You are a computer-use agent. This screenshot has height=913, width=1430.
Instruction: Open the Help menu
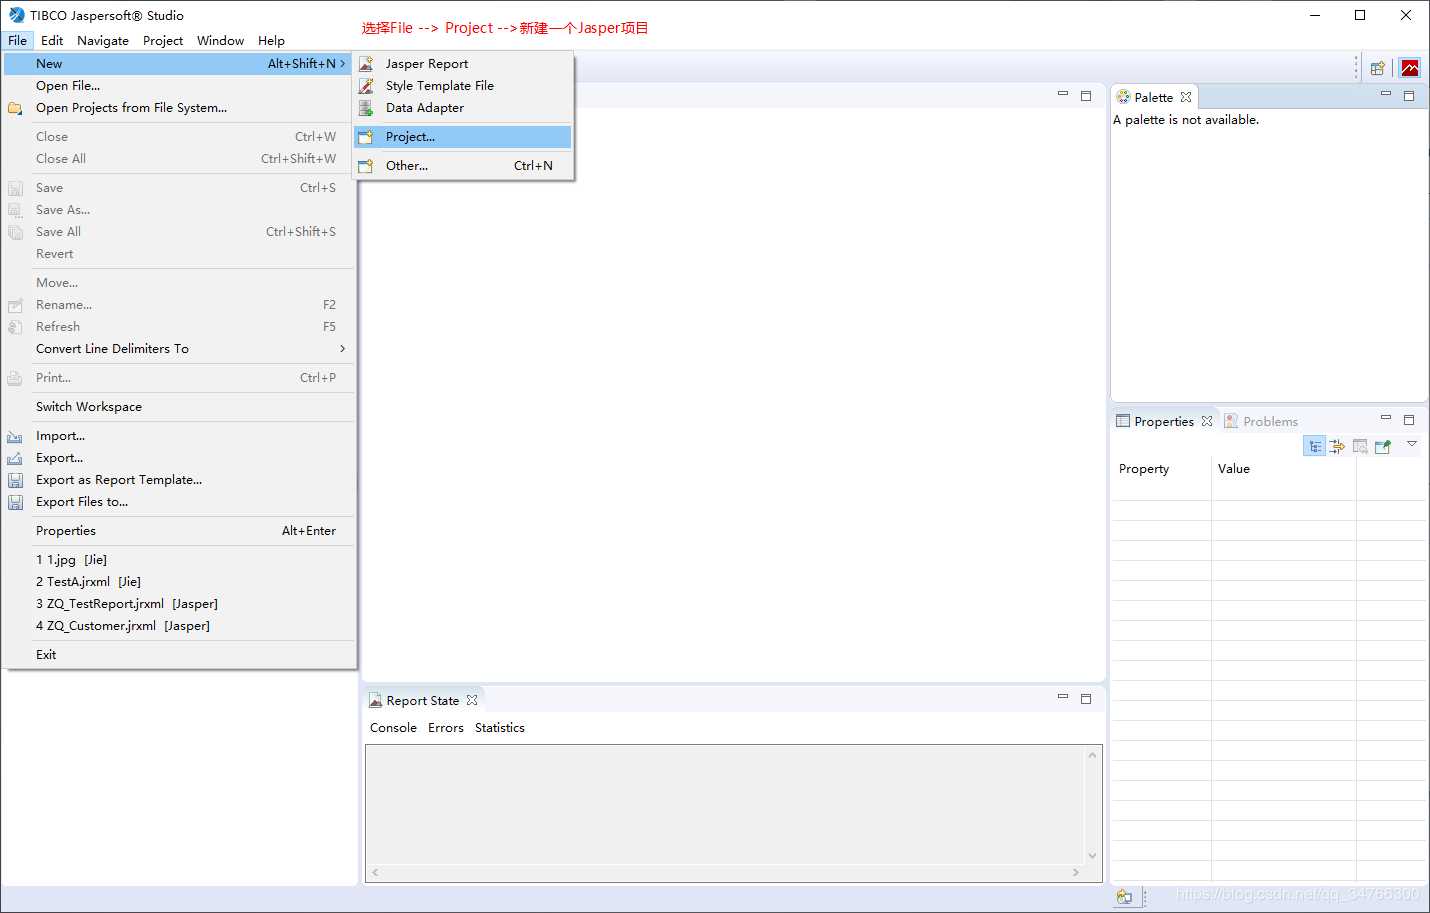(271, 41)
